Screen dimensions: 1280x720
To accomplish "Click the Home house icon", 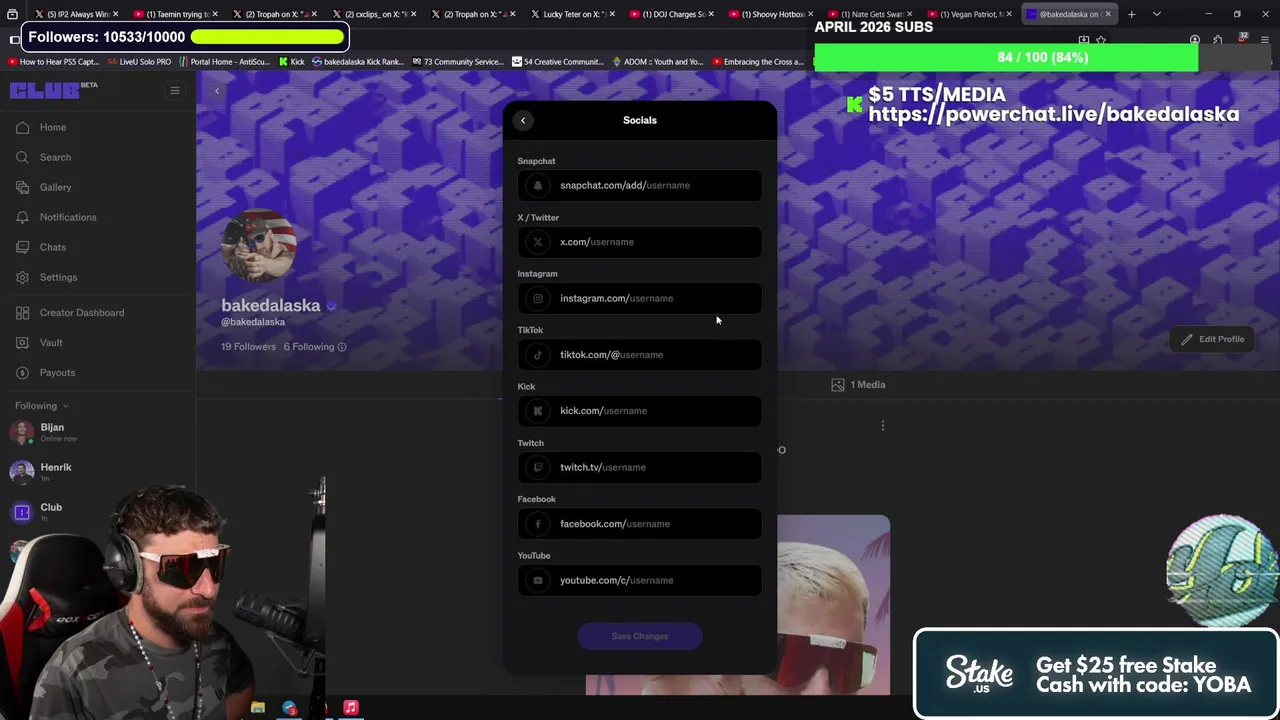I will click(x=22, y=127).
